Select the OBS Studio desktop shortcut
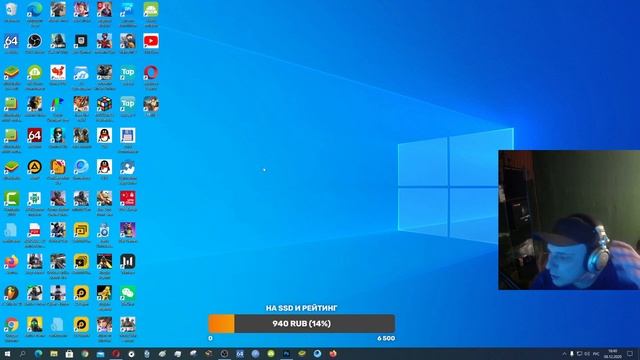Image resolution: width=640 pixels, height=360 pixels. point(35,41)
